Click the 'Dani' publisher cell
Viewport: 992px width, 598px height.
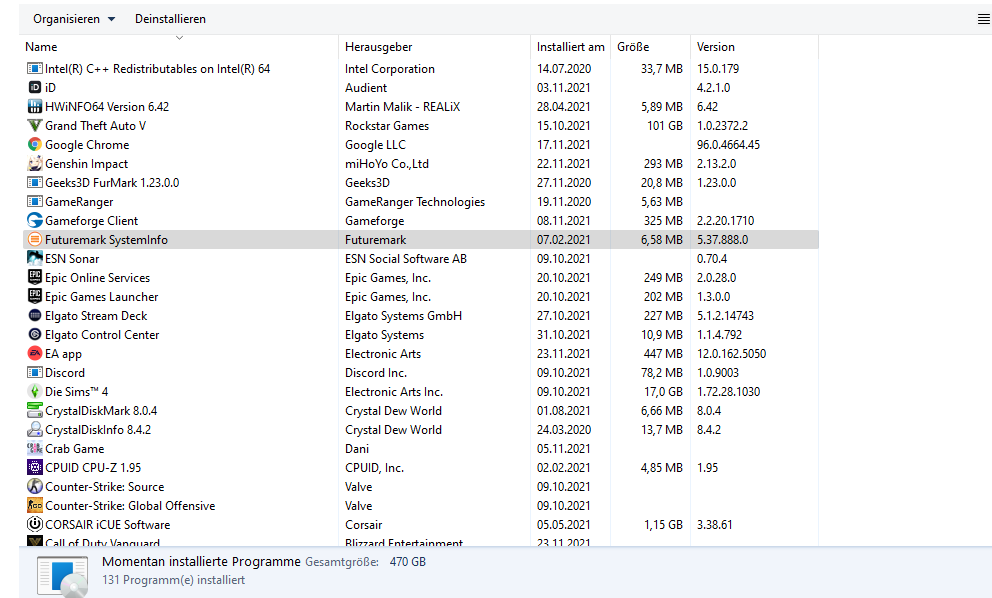[x=357, y=448]
